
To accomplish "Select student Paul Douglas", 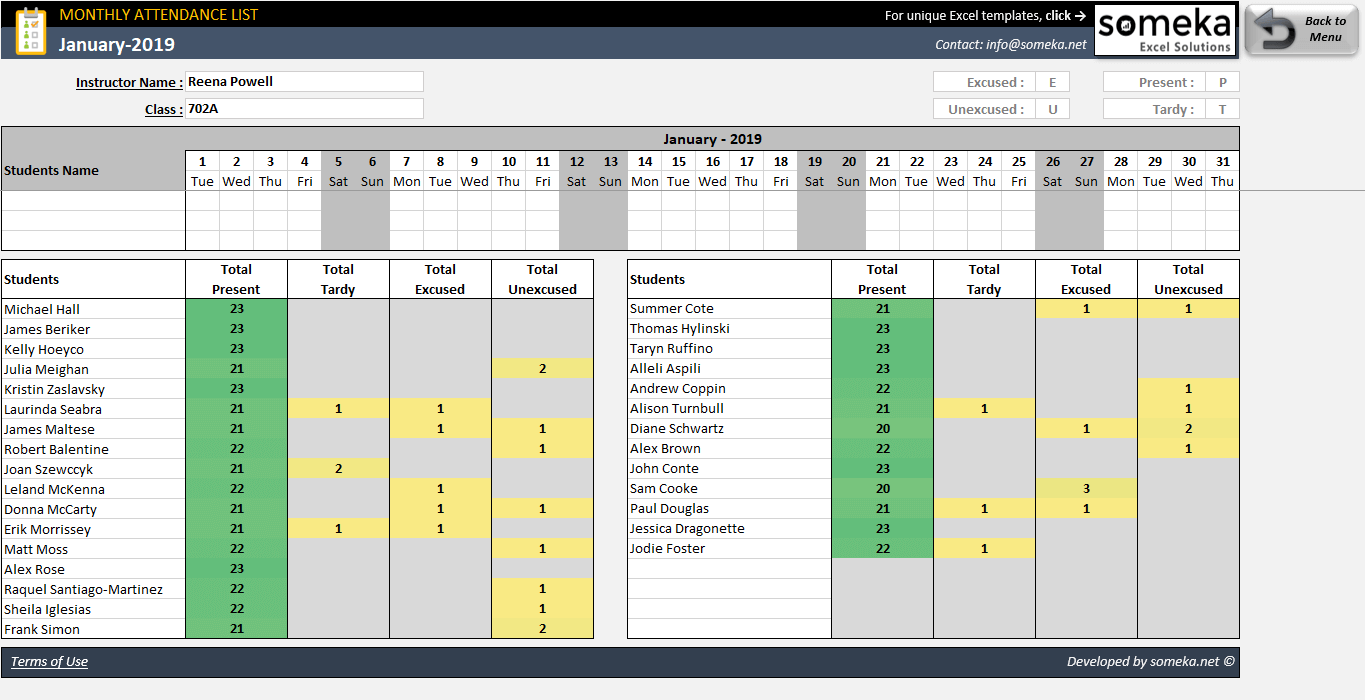I will point(729,508).
